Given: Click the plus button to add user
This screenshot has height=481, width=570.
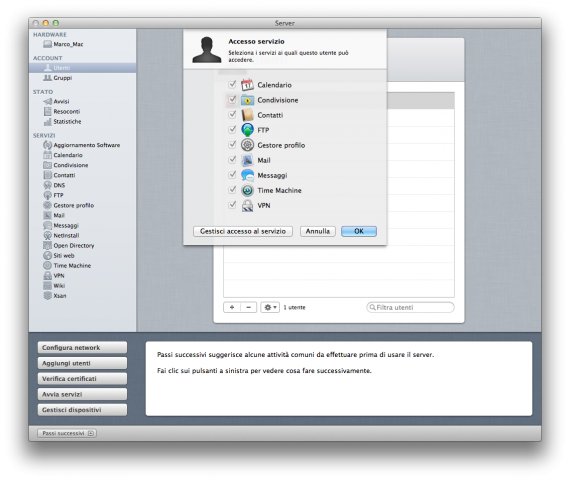Looking at the screenshot, I should (x=232, y=307).
